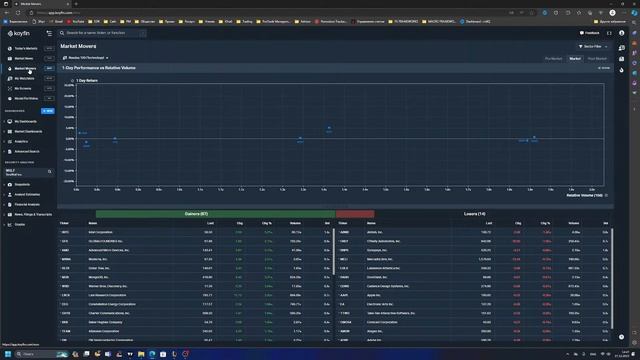Open the user account profile icon
Image resolution: width=640 pixels, height=360 pixels.
(x=622, y=33)
